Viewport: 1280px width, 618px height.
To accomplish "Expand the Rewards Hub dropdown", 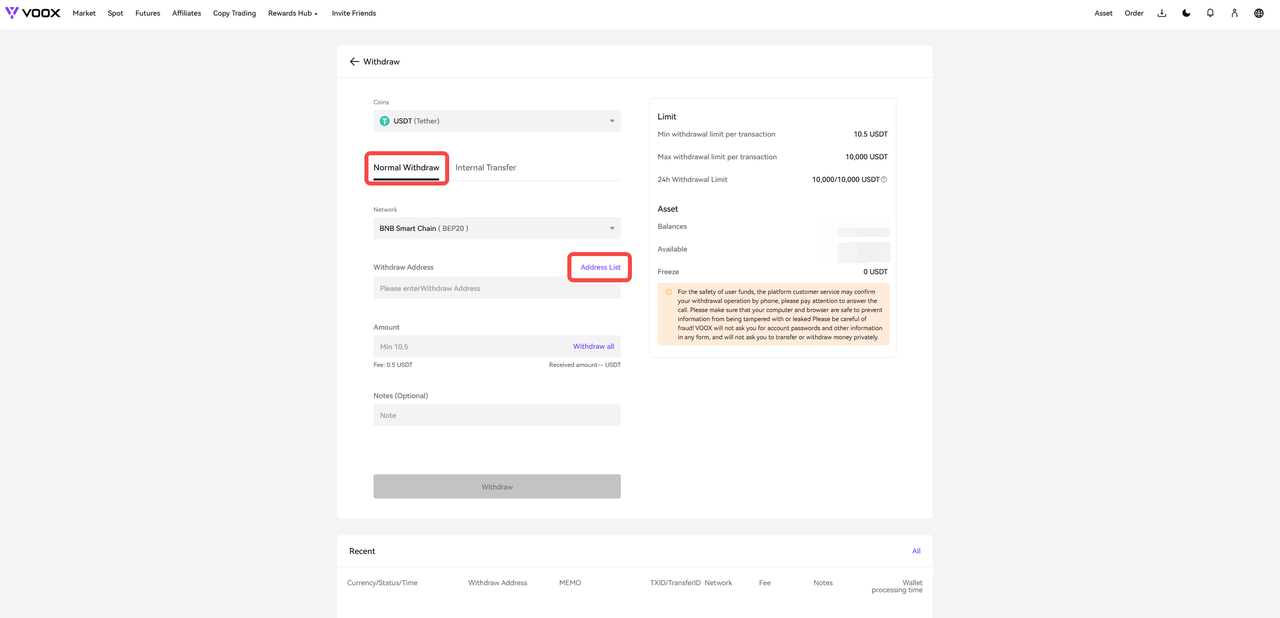I will 293,13.
